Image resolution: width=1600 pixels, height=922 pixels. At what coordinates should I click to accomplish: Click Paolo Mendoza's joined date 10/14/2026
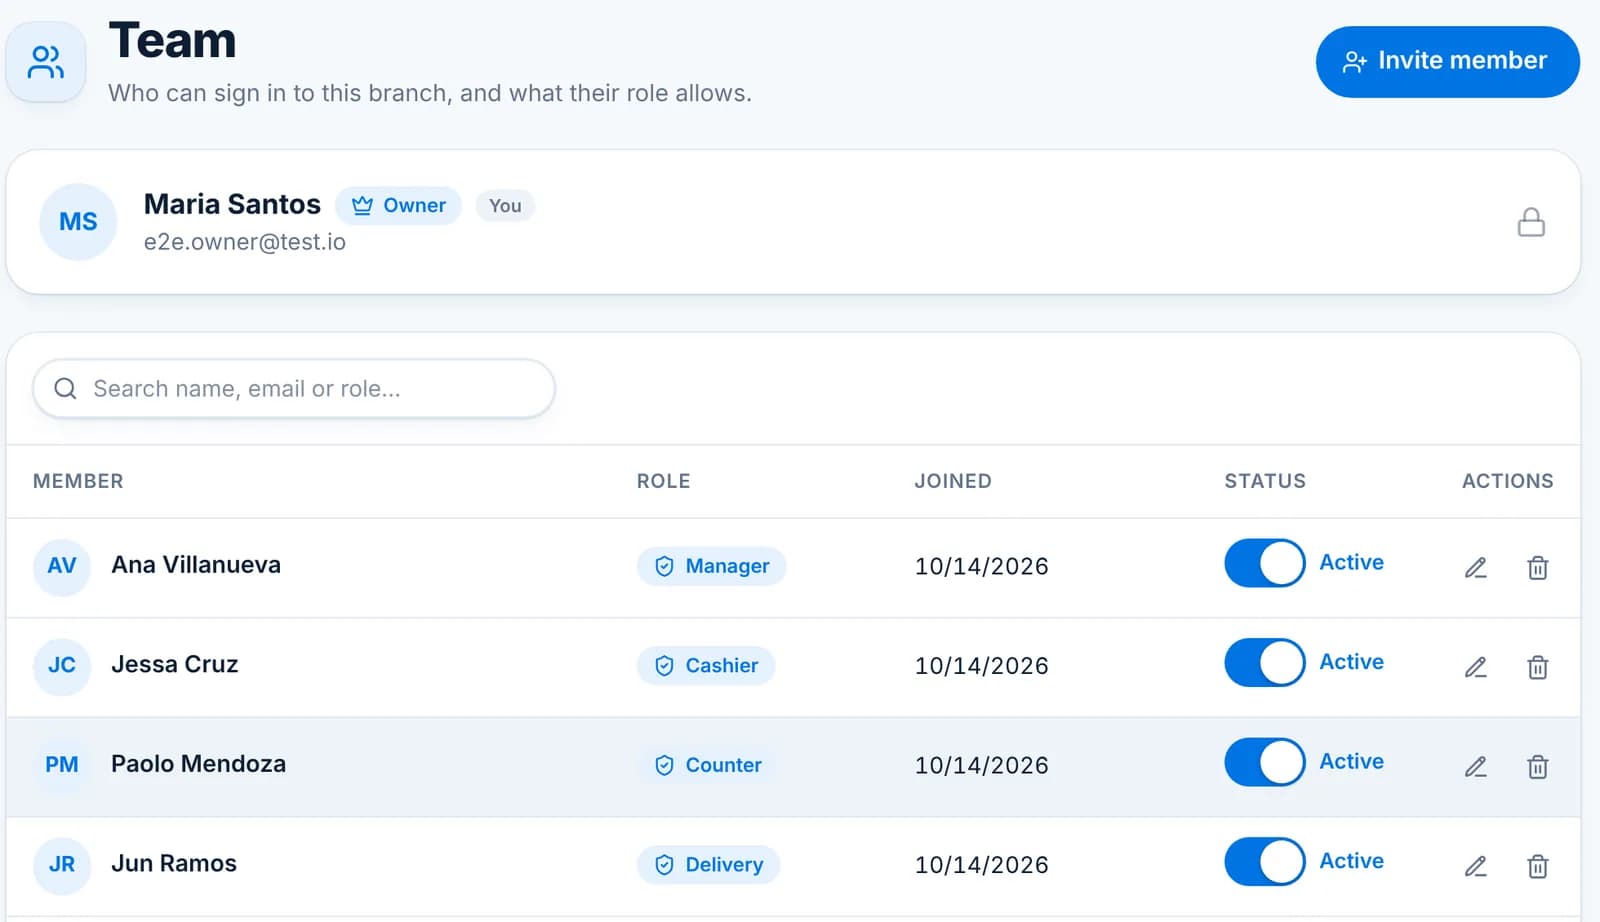[982, 765]
